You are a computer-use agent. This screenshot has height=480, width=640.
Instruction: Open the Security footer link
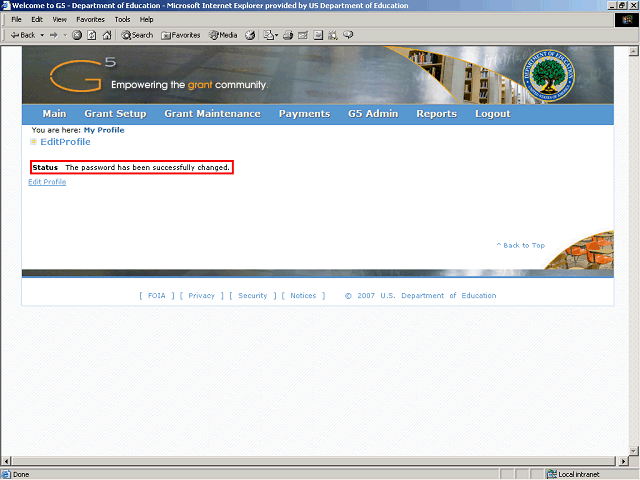[x=253, y=296]
